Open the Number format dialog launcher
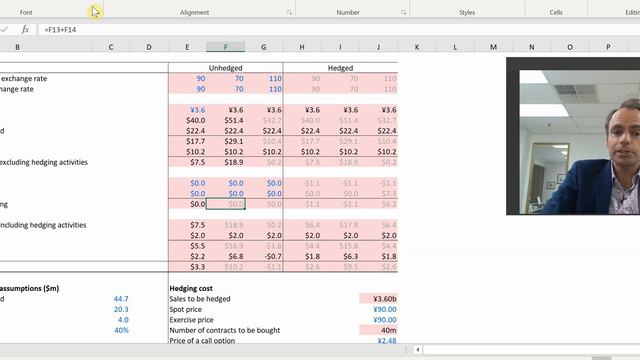 click(404, 13)
